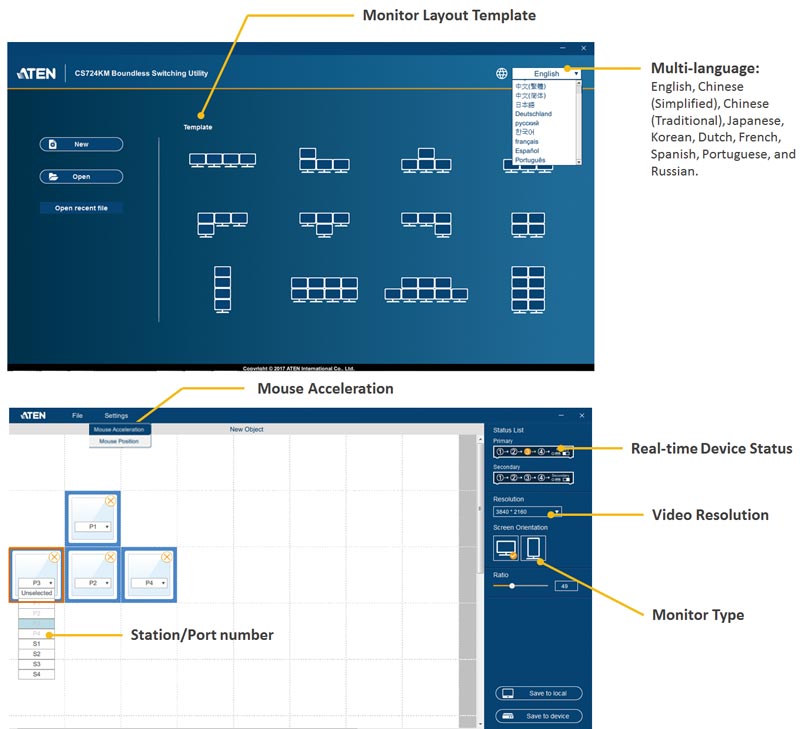Select the four-monitors-in-a-row template

point(222,160)
